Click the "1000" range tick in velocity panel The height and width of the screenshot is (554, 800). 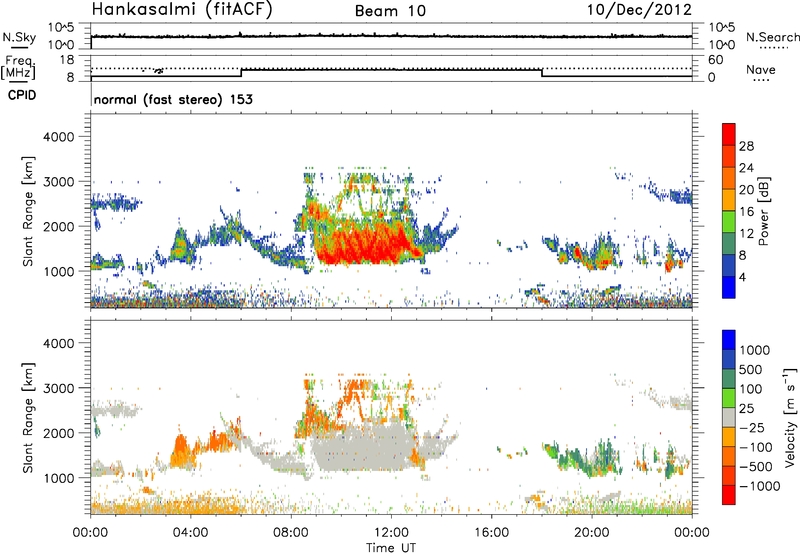point(59,478)
